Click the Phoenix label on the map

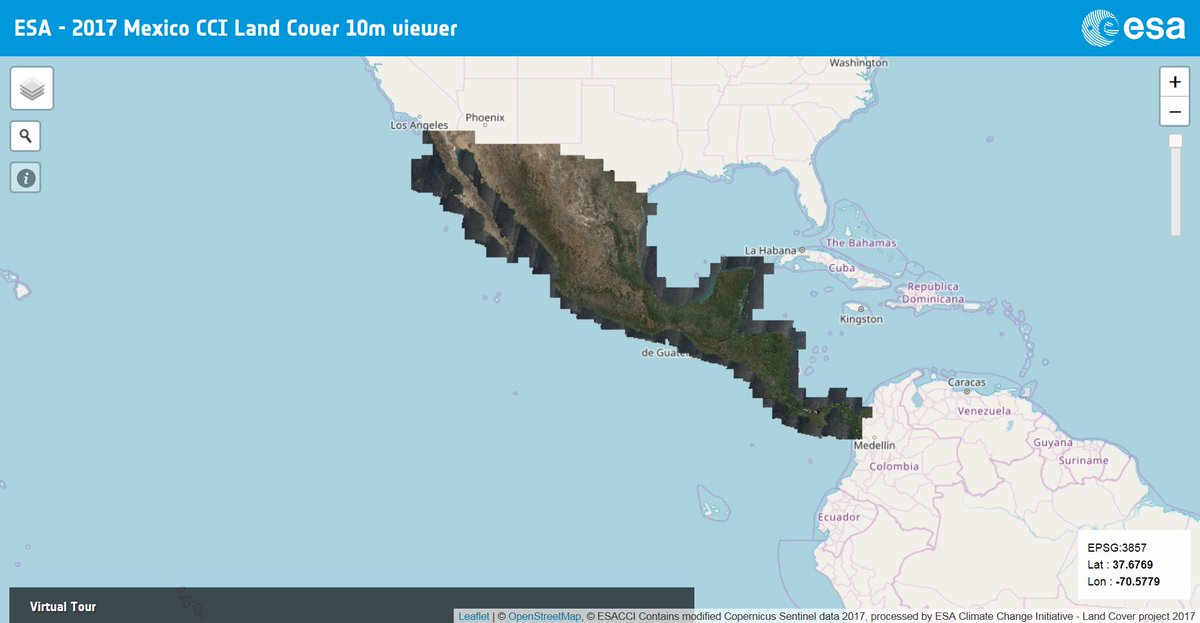[484, 117]
